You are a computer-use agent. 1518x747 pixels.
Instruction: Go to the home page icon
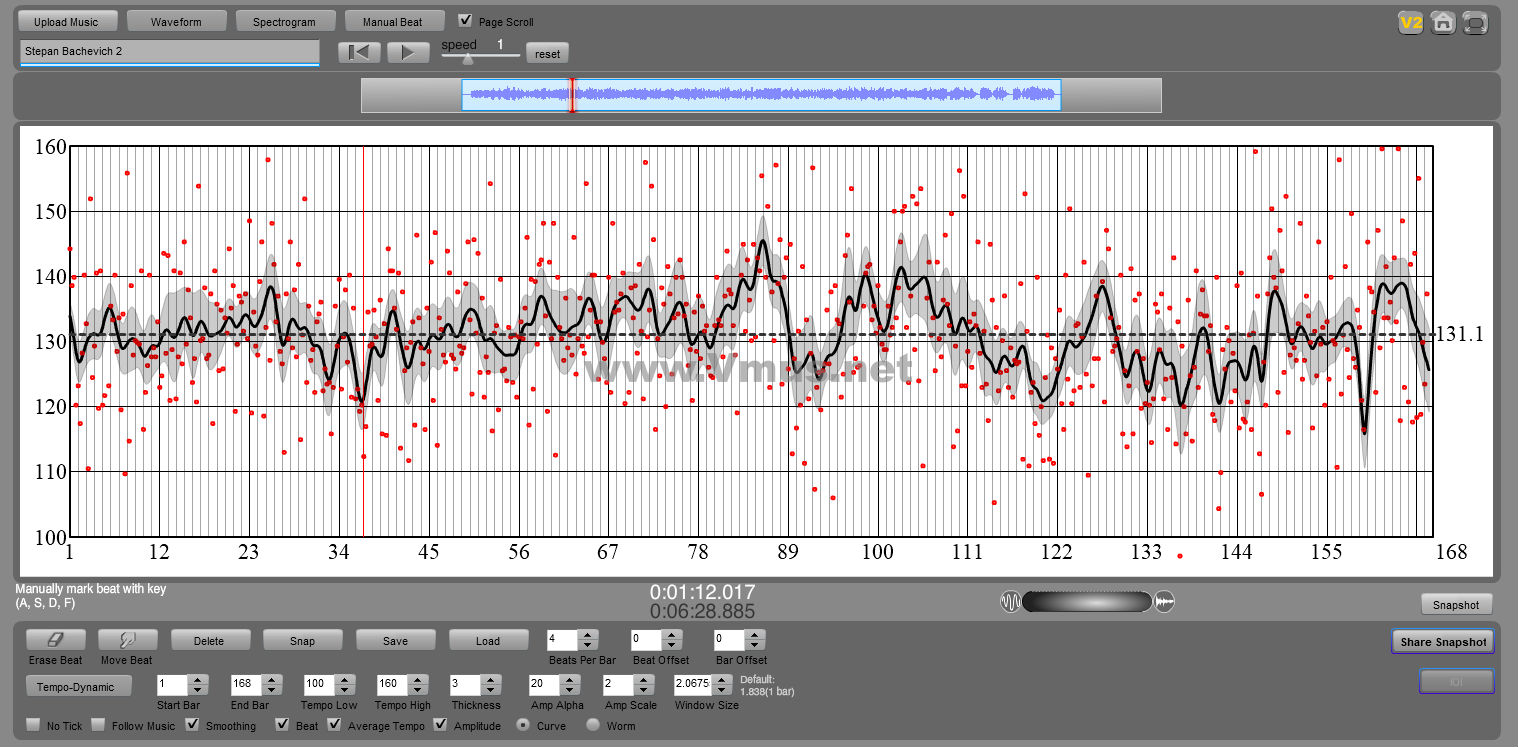pos(1442,23)
